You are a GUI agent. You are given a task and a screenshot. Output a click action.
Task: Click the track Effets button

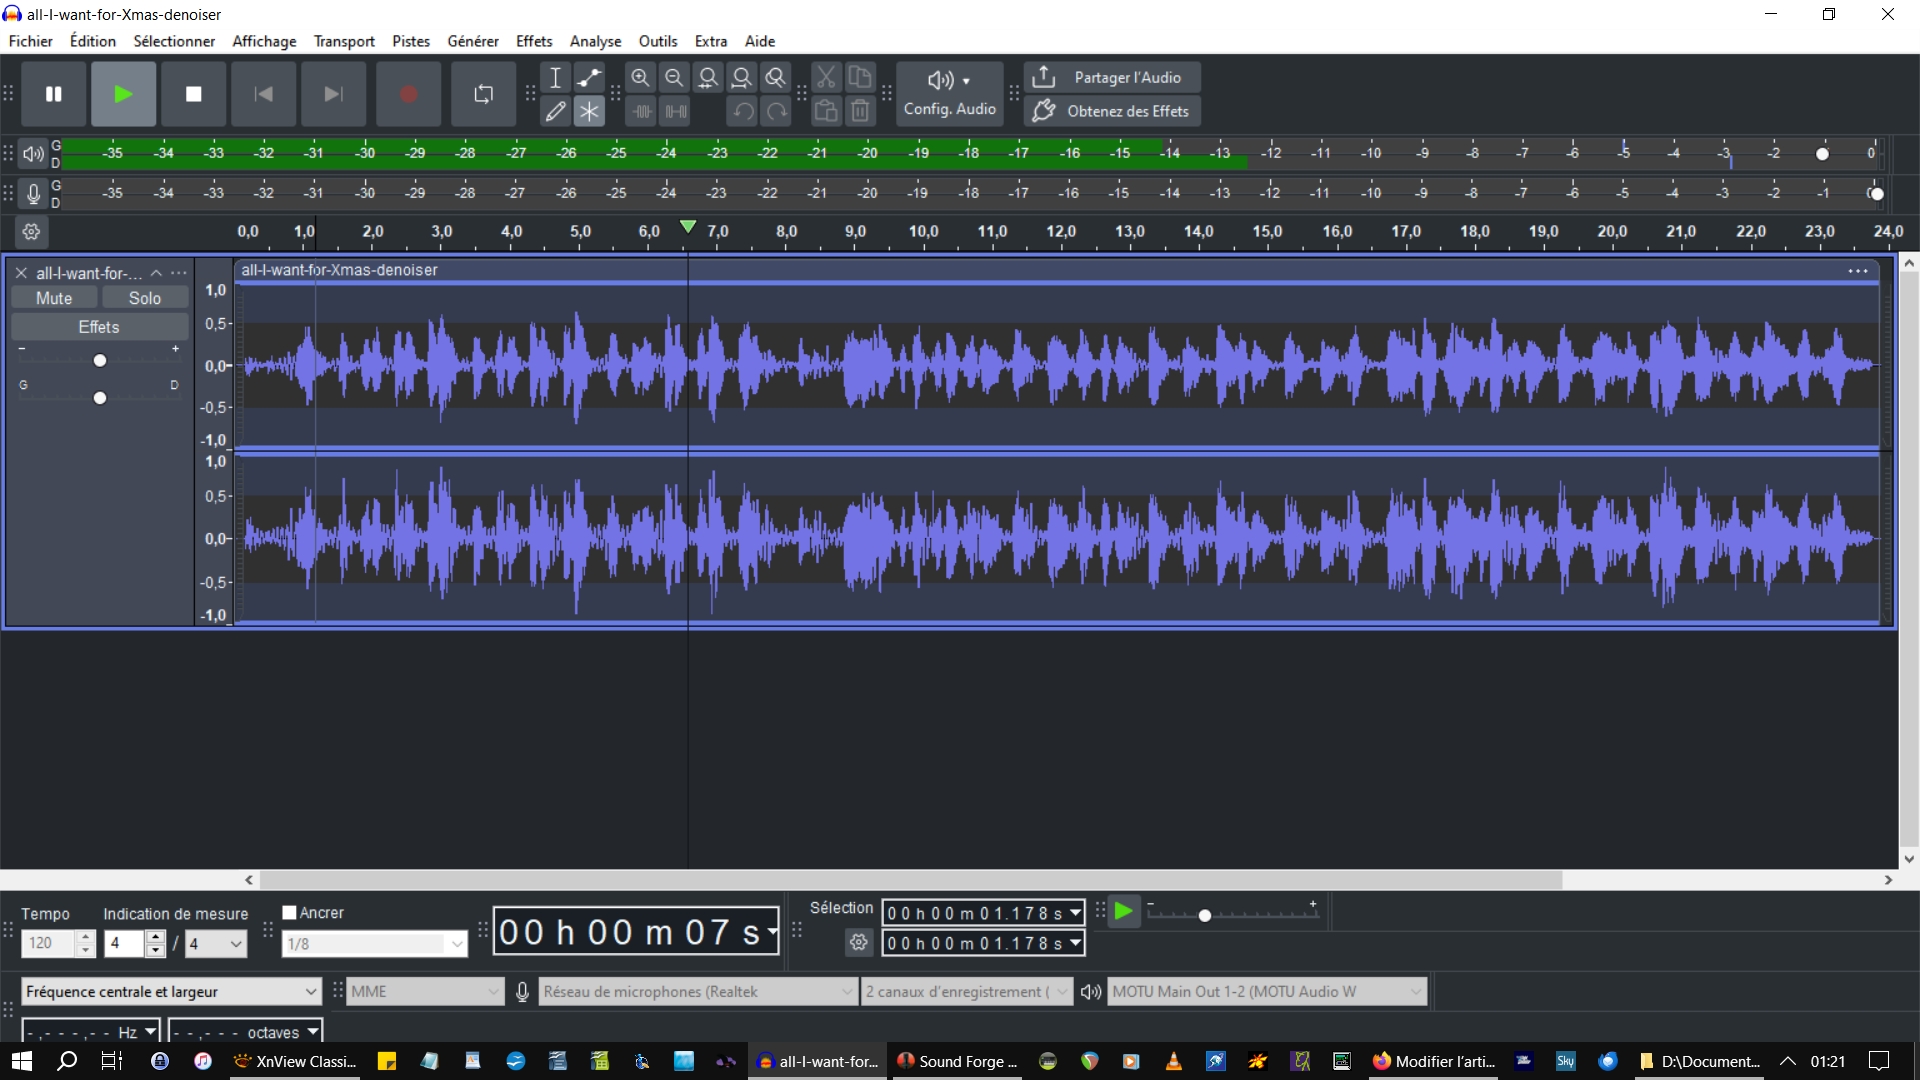coord(99,327)
